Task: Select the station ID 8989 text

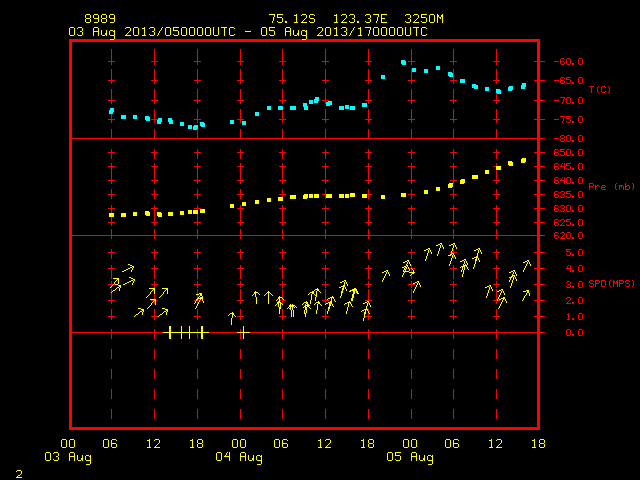Action: [100, 19]
